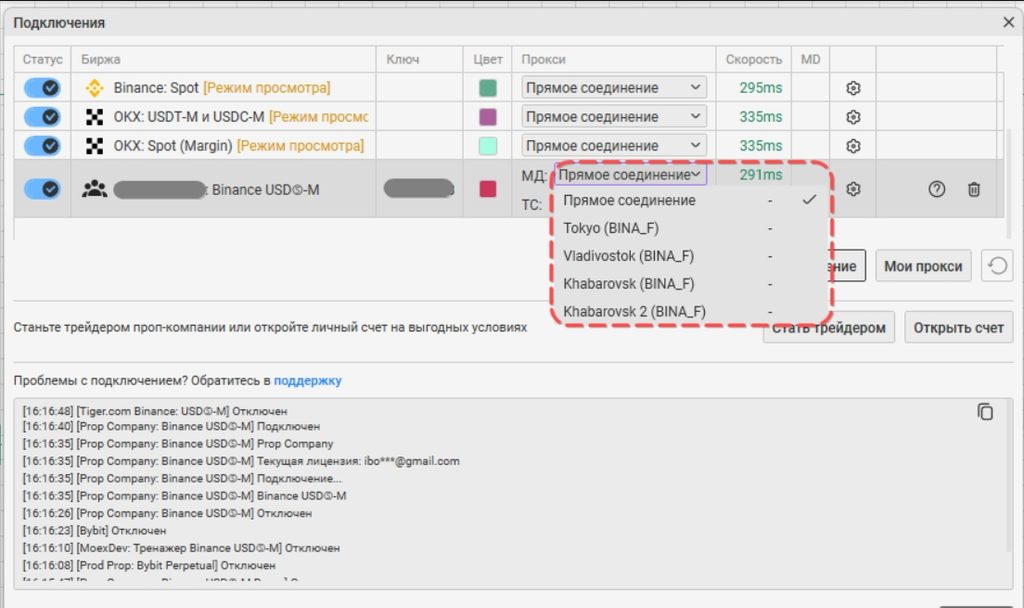Click the Prod Prop: Bybit Perpetual log line
This screenshot has height=608, width=1024.
pos(149,566)
